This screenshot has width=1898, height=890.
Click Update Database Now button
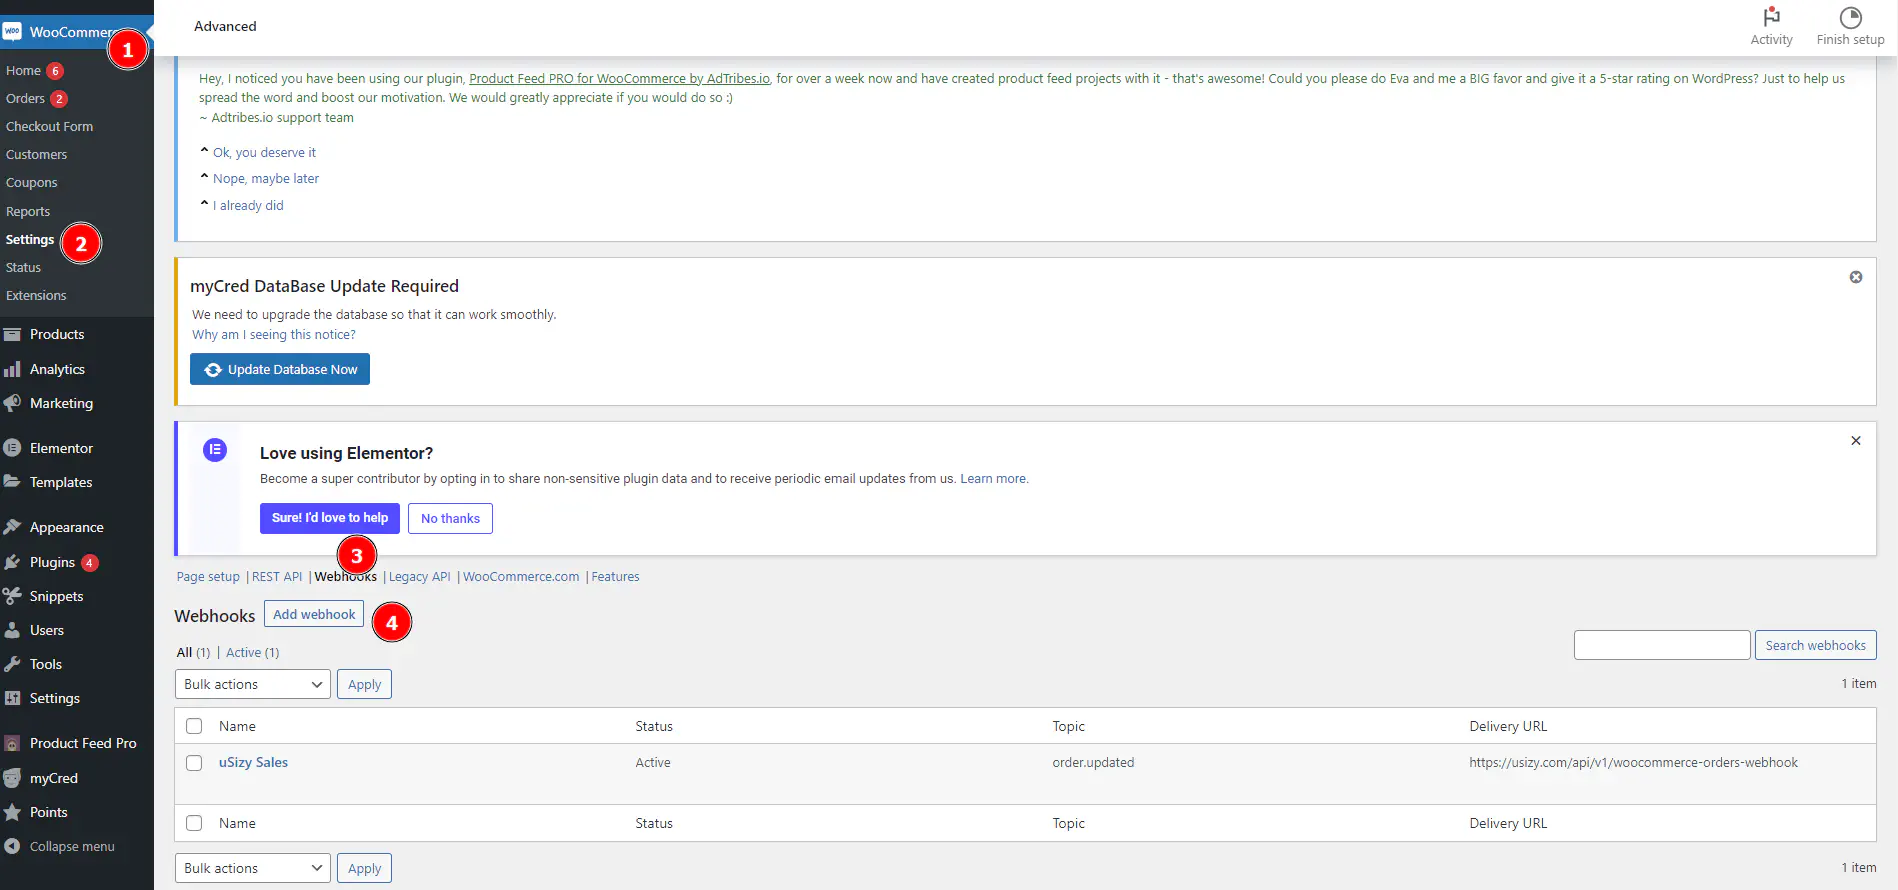[280, 369]
